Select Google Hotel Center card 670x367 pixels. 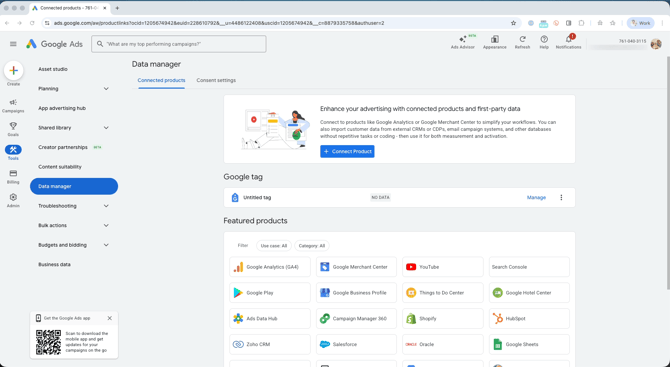(x=529, y=293)
